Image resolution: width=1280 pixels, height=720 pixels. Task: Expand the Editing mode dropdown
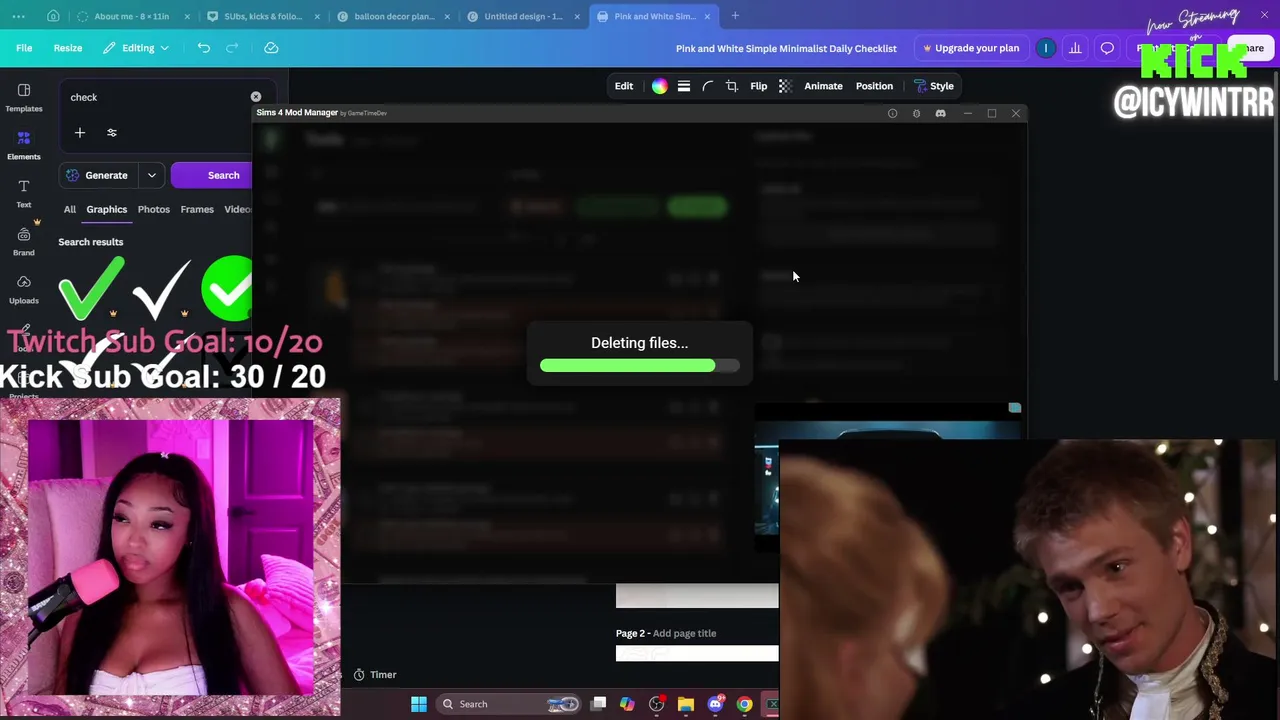136,48
